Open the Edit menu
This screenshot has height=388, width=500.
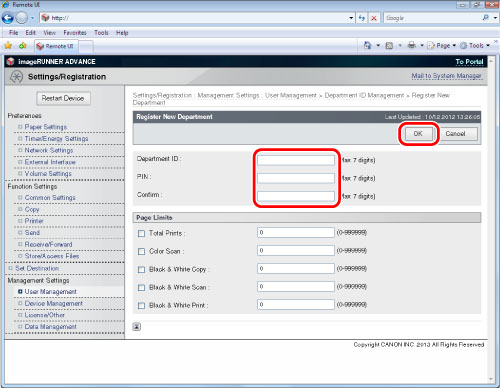pos(30,33)
